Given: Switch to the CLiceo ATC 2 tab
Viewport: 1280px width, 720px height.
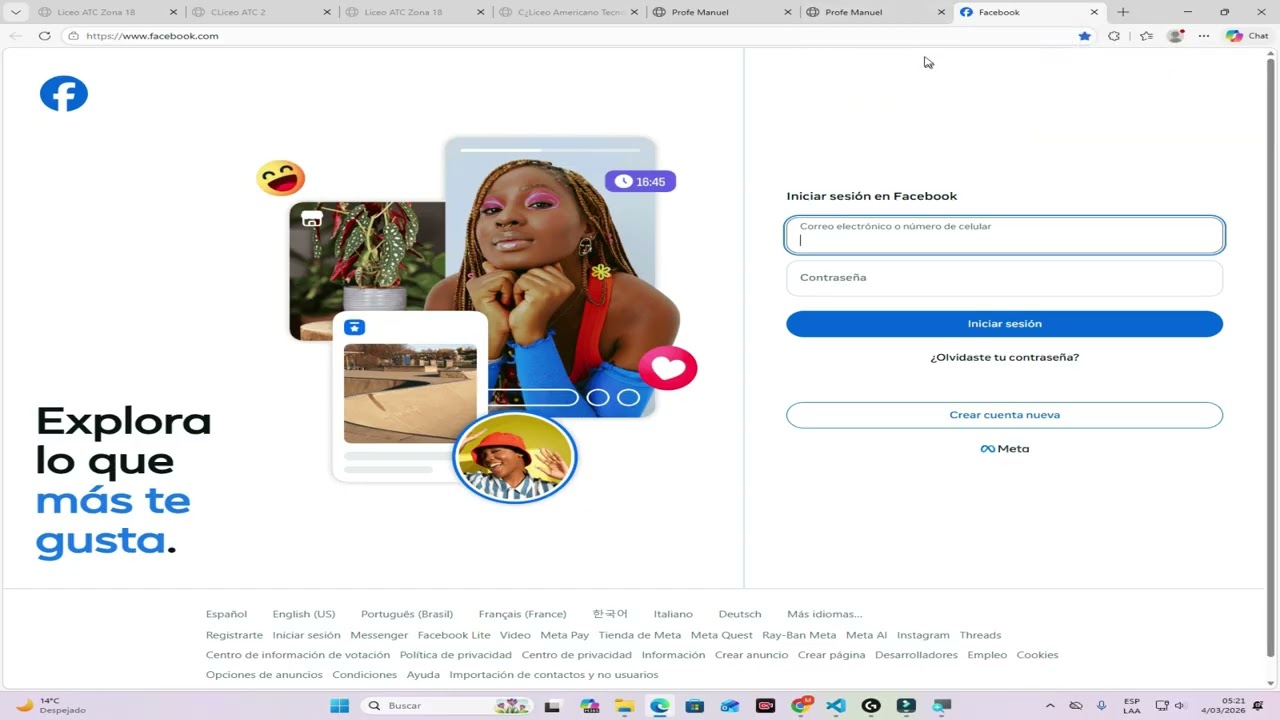Looking at the screenshot, I should tap(260, 12).
